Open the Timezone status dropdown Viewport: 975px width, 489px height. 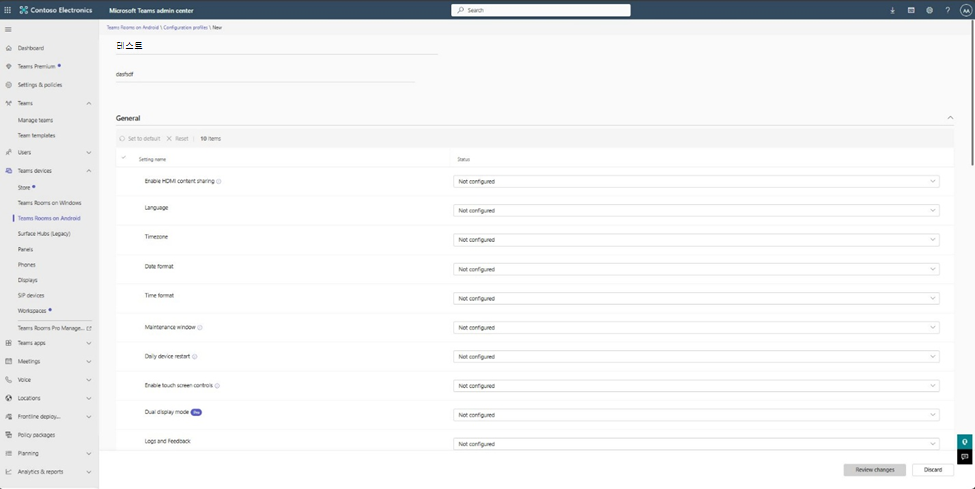[696, 240]
